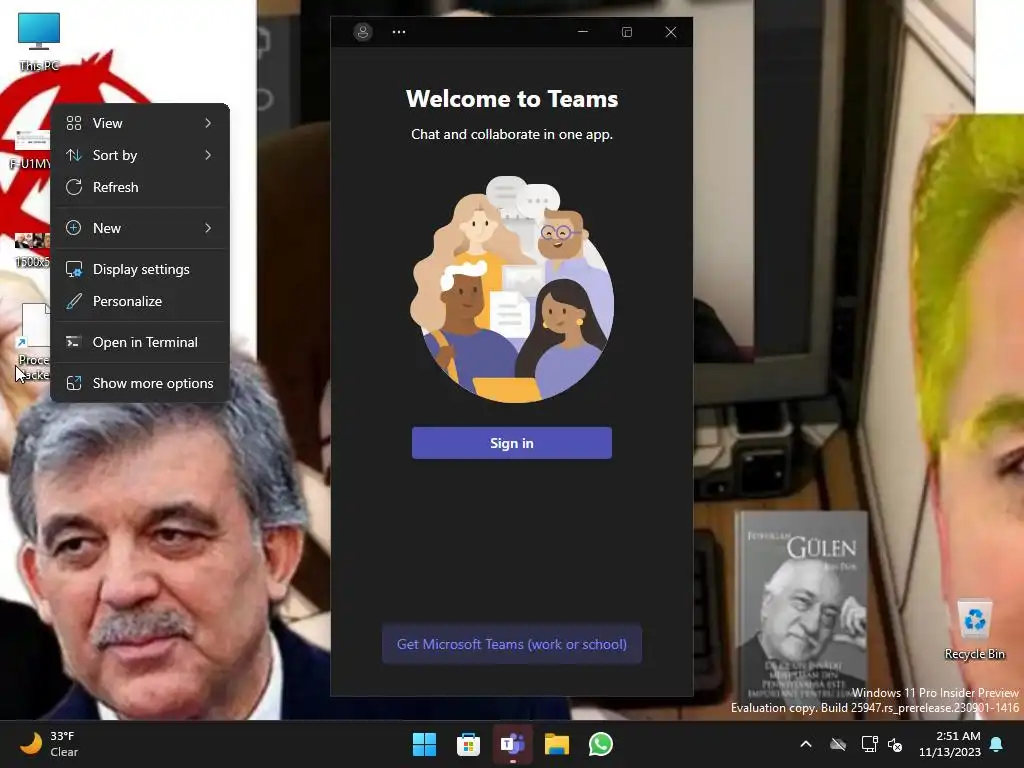This screenshot has height=768, width=1024.
Task: Click the Display settings monitor icon
Action: (x=74, y=269)
